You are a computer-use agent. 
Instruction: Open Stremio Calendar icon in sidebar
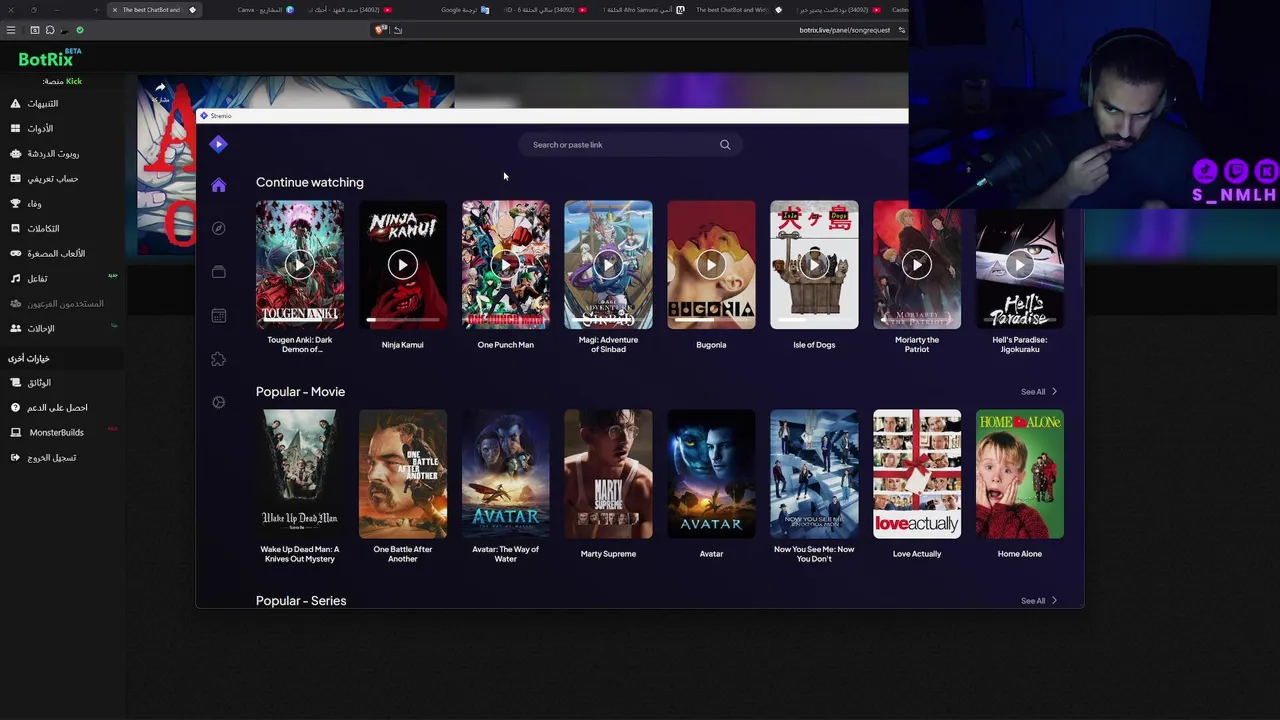coord(218,315)
